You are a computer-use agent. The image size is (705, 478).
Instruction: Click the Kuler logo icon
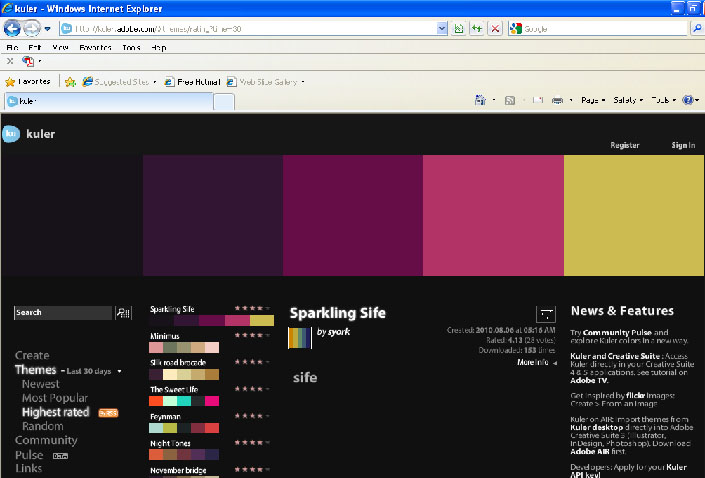[10, 132]
